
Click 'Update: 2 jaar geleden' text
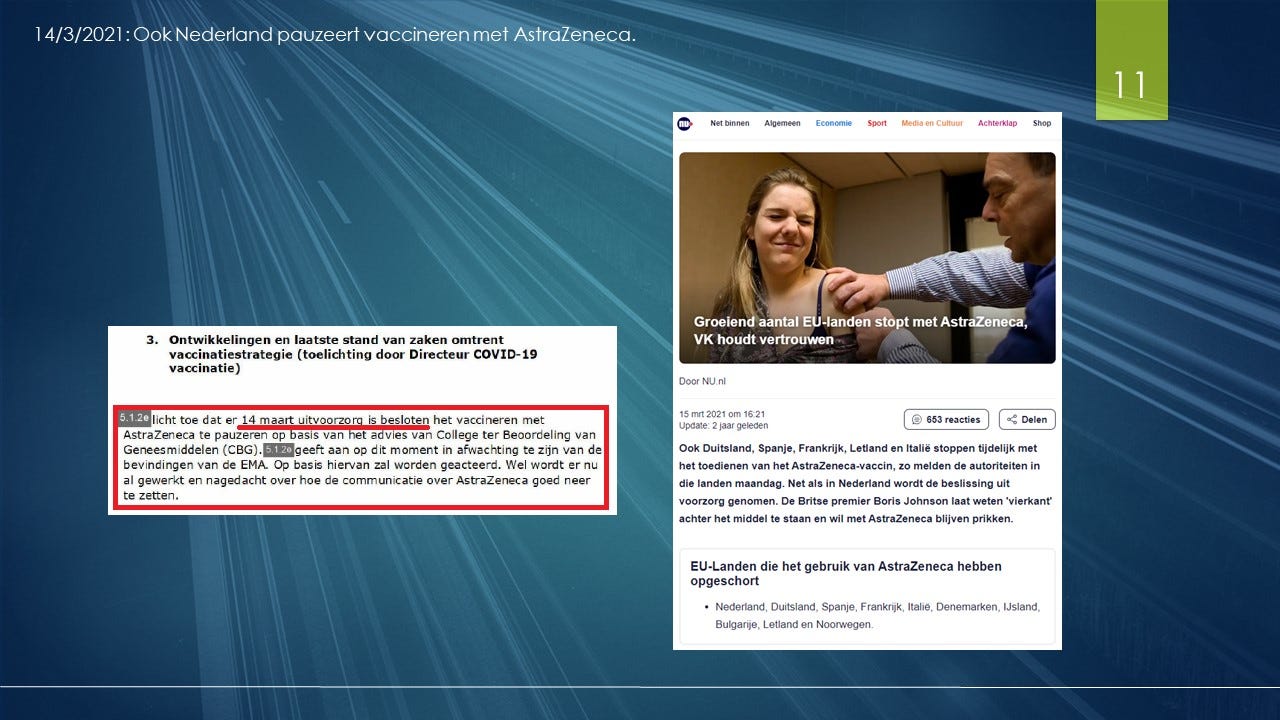point(724,426)
